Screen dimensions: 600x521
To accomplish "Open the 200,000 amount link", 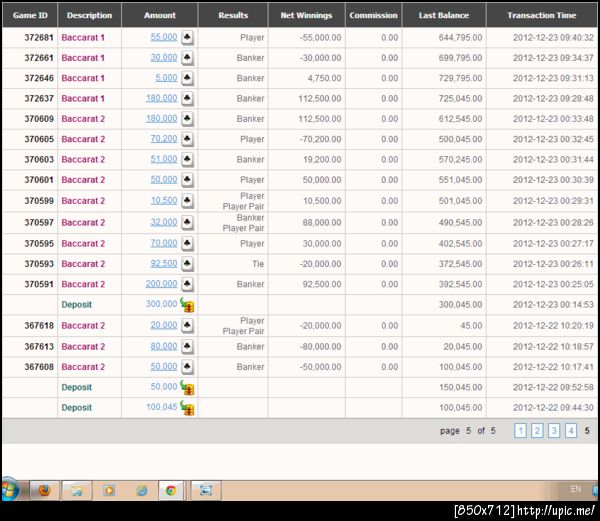I will click(161, 284).
